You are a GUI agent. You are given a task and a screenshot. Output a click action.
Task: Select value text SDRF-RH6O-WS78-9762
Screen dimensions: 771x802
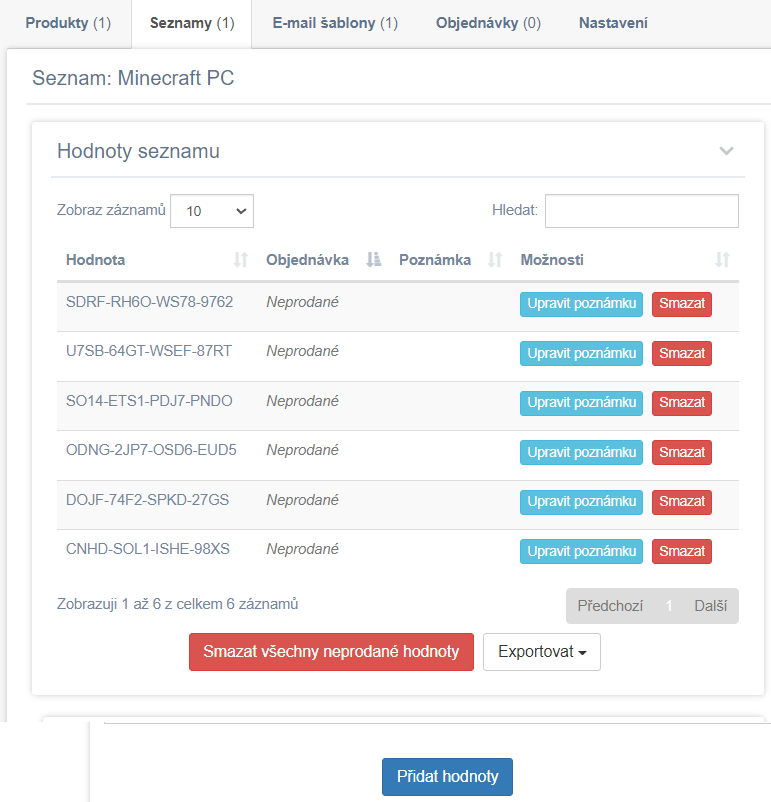tap(149, 302)
